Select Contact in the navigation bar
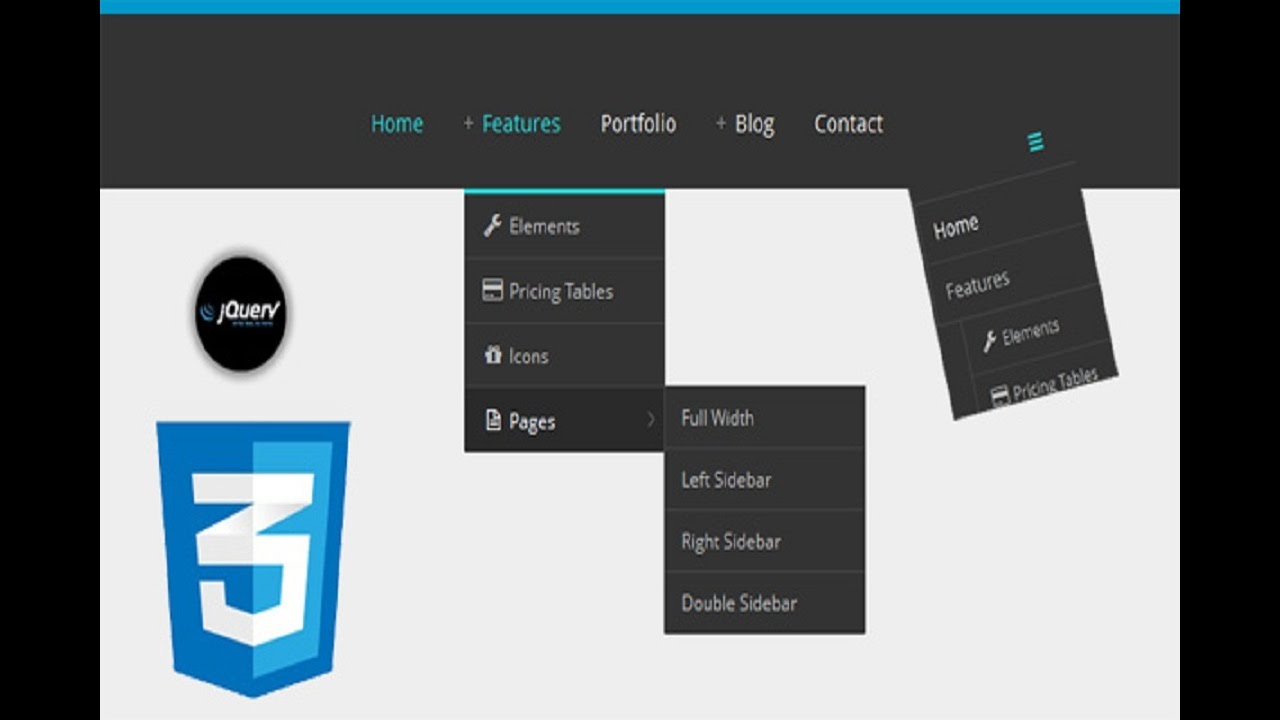Viewport: 1280px width, 720px height. pyautogui.click(x=848, y=124)
